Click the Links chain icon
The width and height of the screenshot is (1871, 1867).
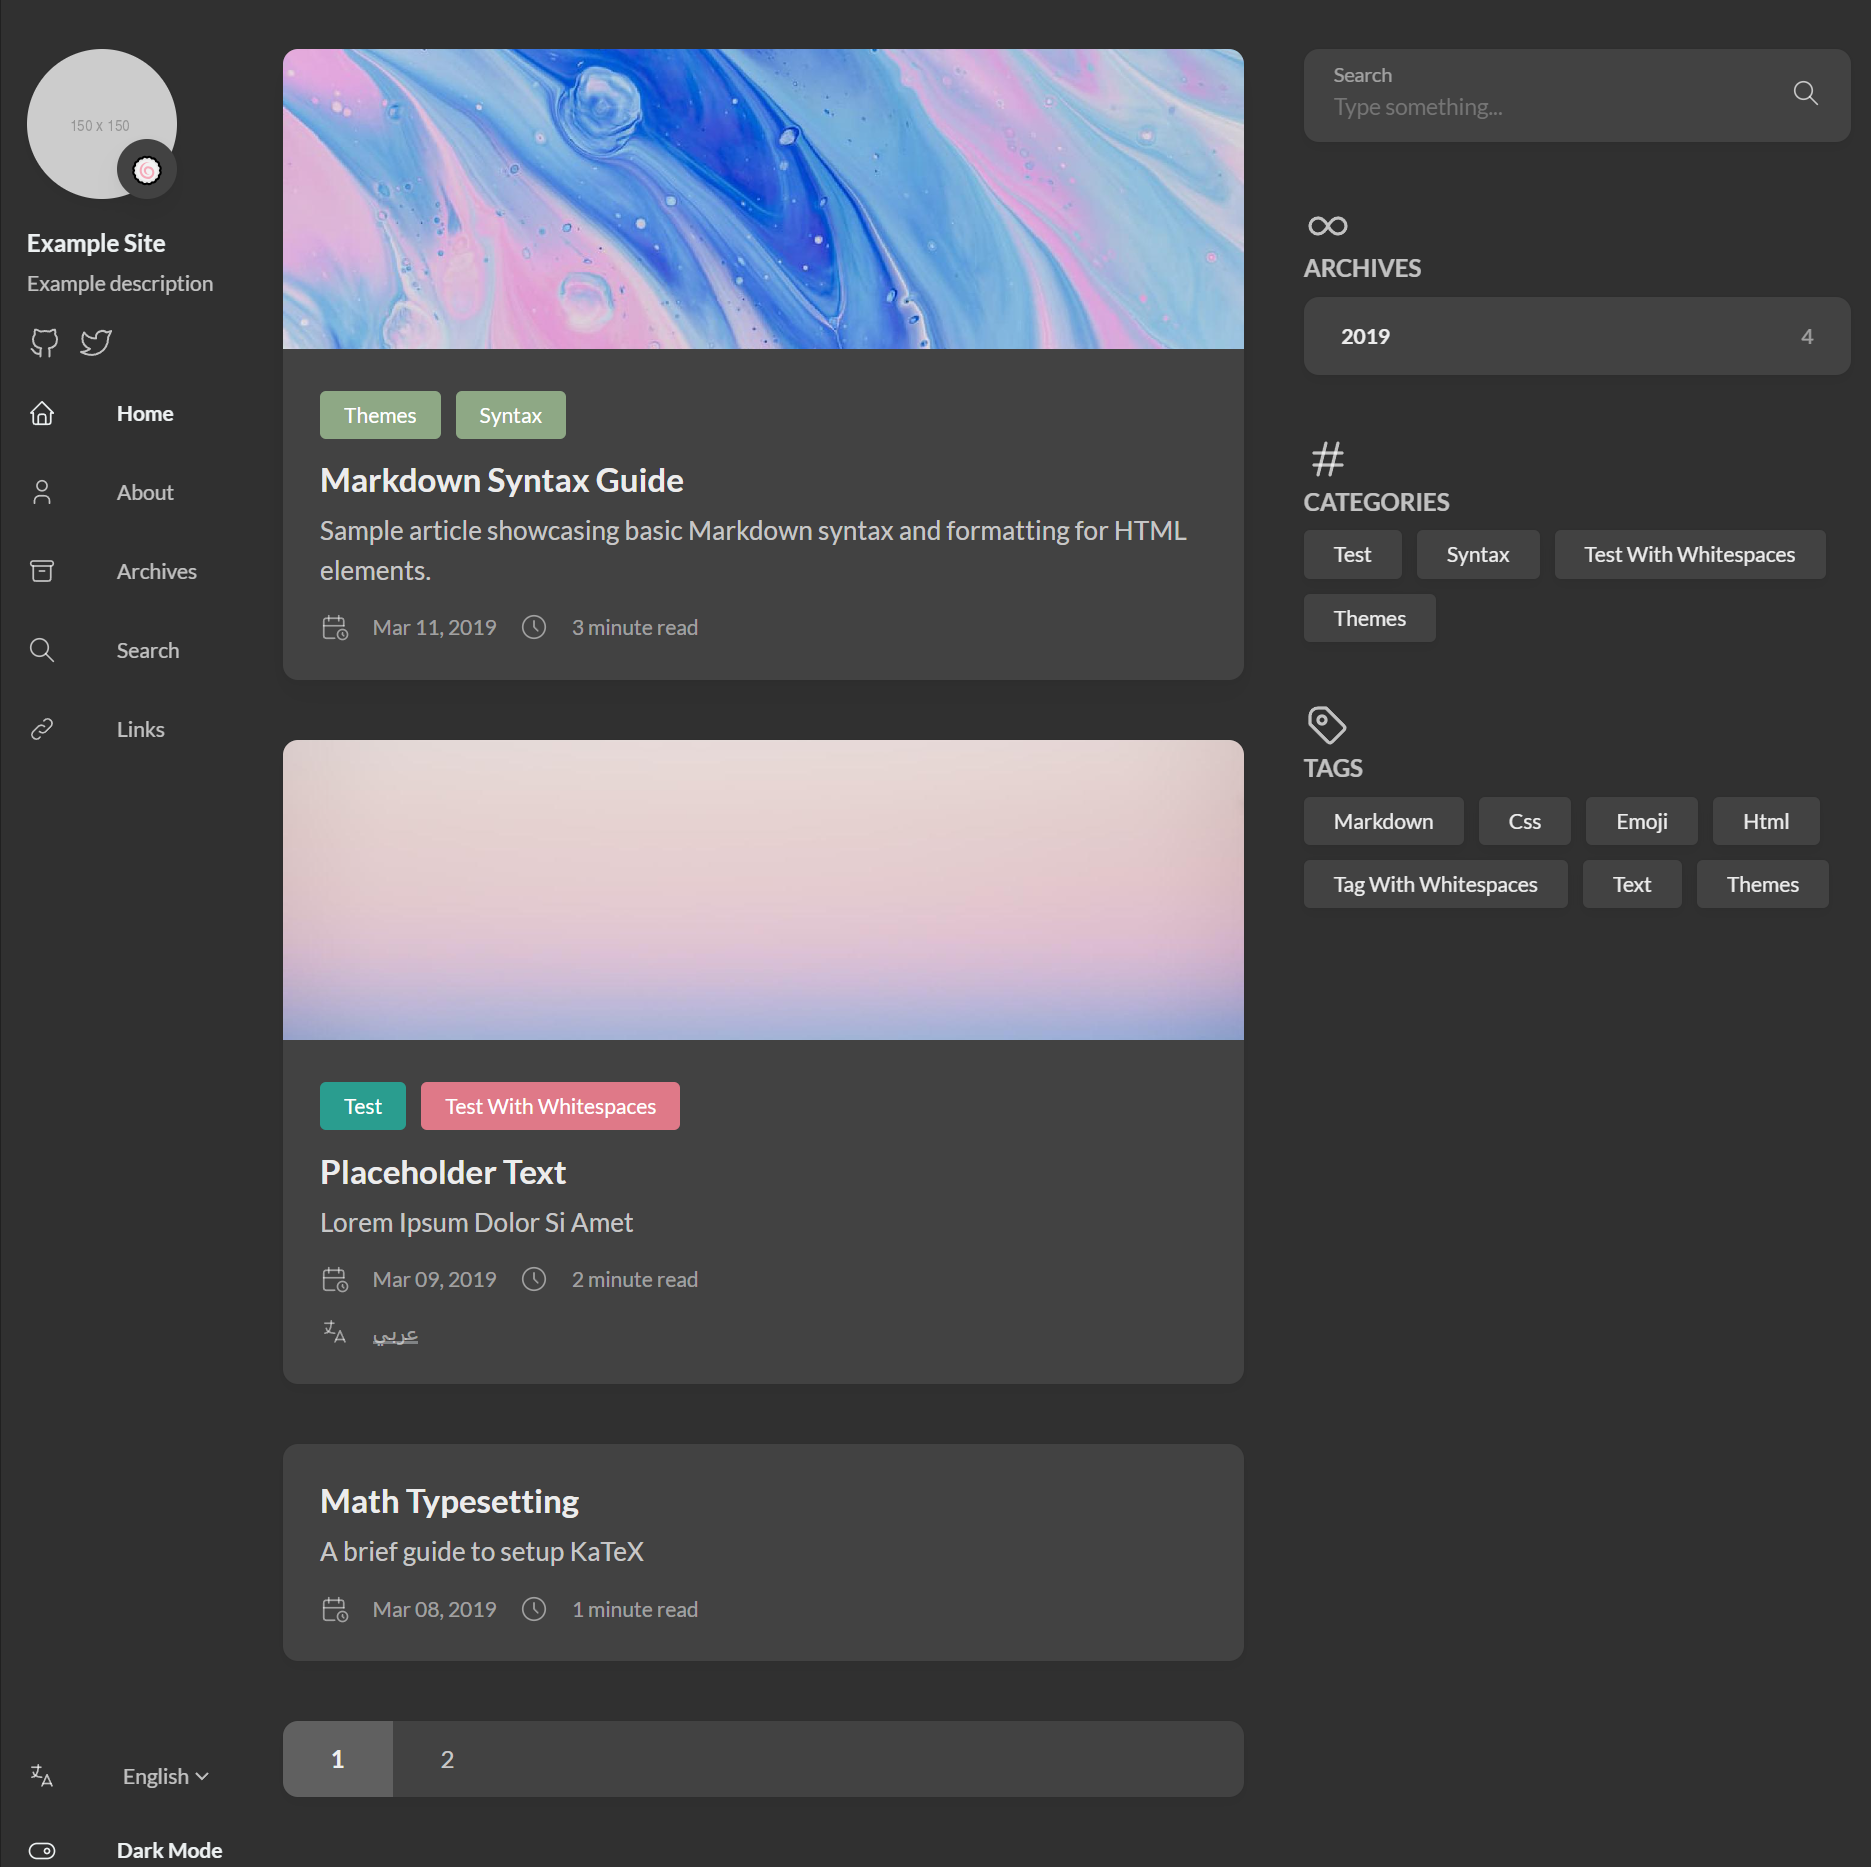click(42, 728)
